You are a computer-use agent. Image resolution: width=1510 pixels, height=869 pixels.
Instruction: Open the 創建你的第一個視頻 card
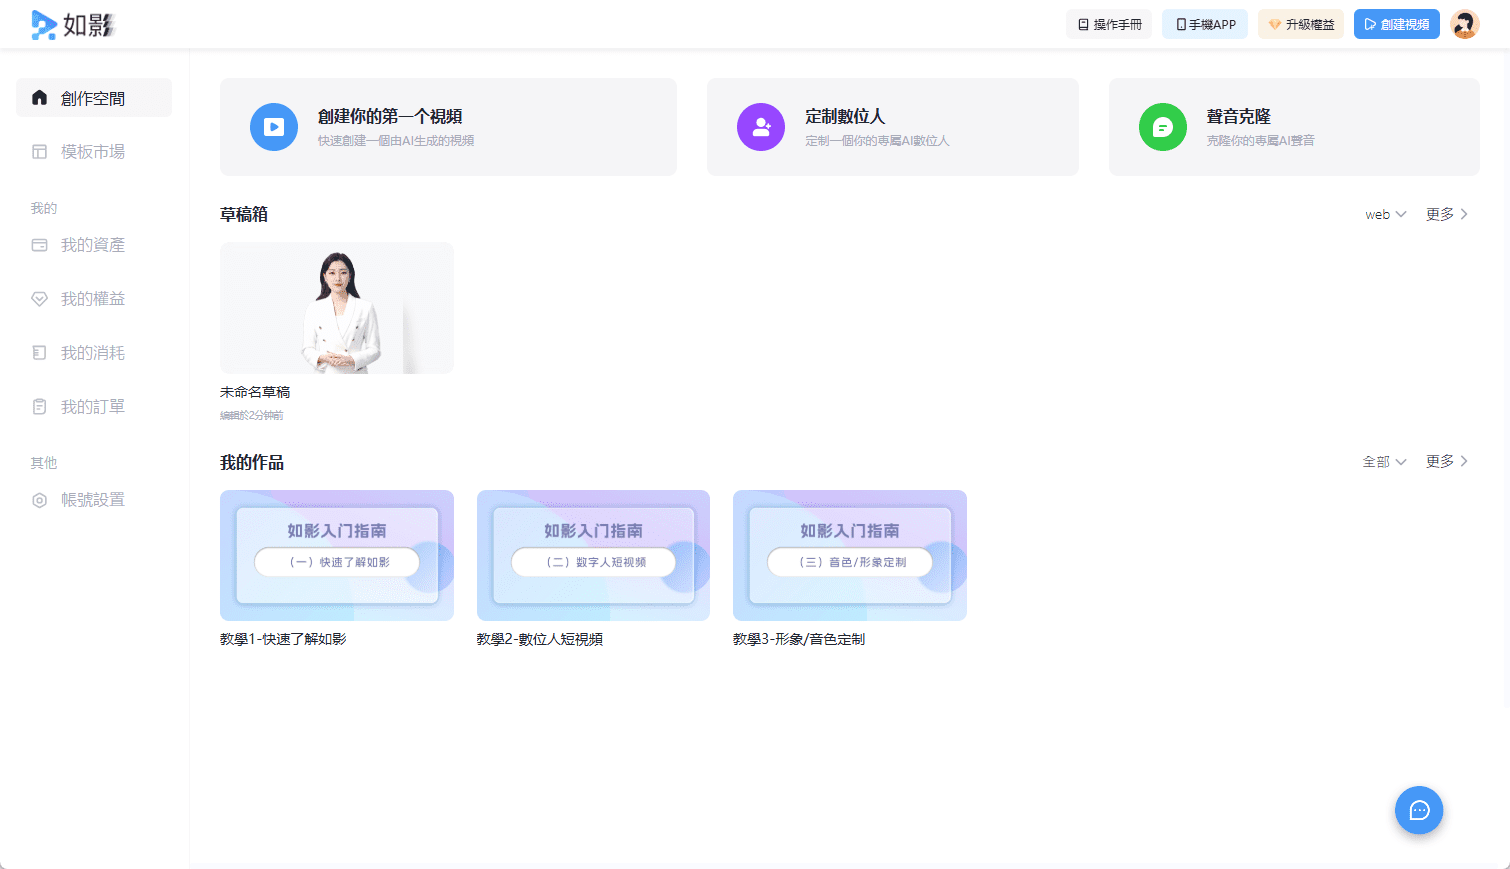tap(448, 127)
